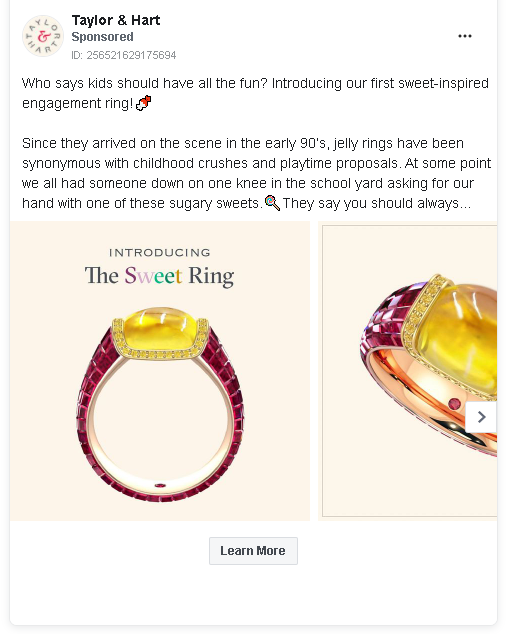Select the ad ID number text
506x634 pixels.
pos(124,55)
